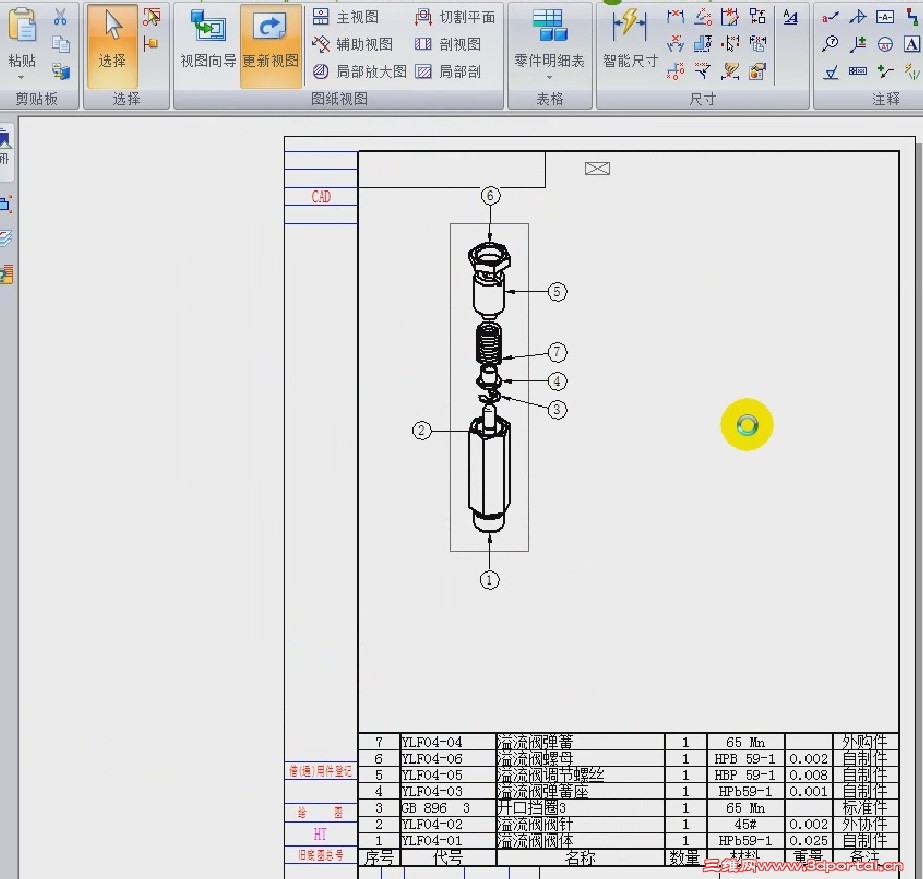Image resolution: width=923 pixels, height=879 pixels.
Task: Click 辅助视图 (Auxiliary View)
Action: pyautogui.click(x=352, y=44)
